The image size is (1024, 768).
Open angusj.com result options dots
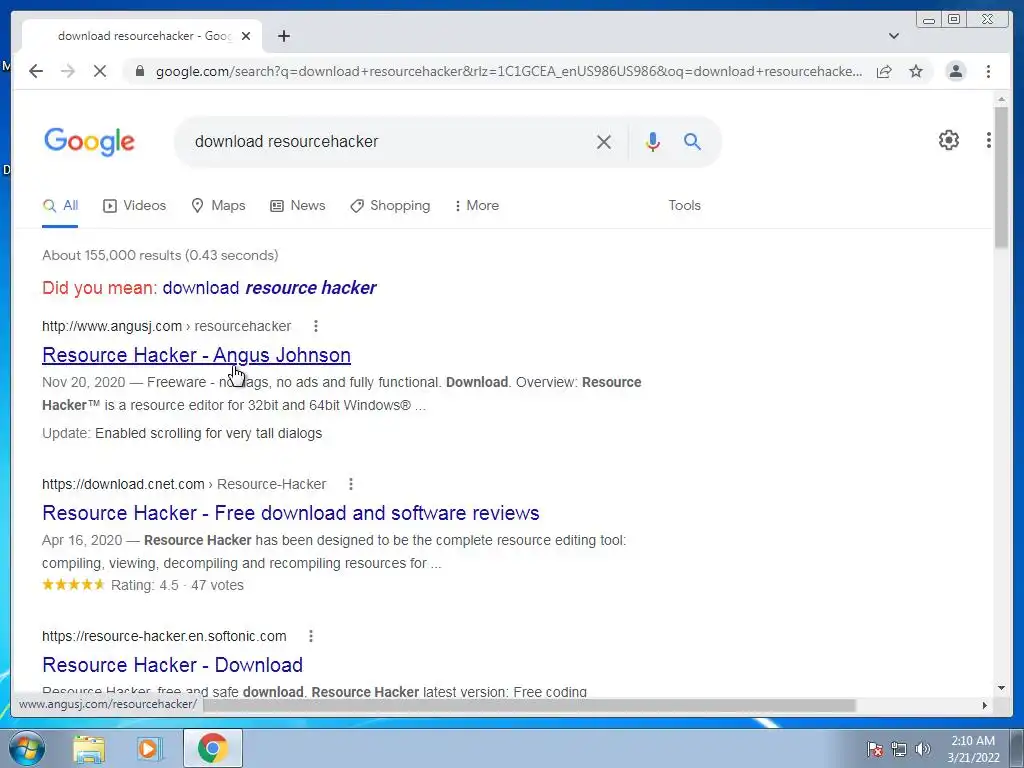315,326
